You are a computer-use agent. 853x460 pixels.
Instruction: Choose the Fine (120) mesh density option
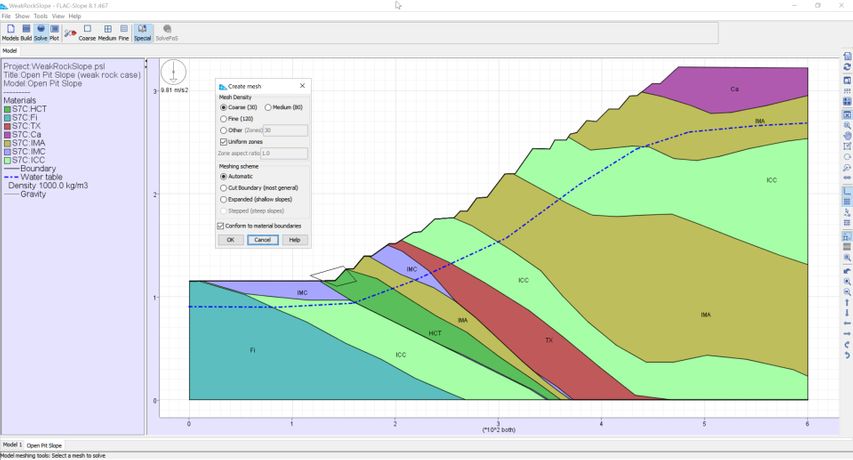point(223,119)
